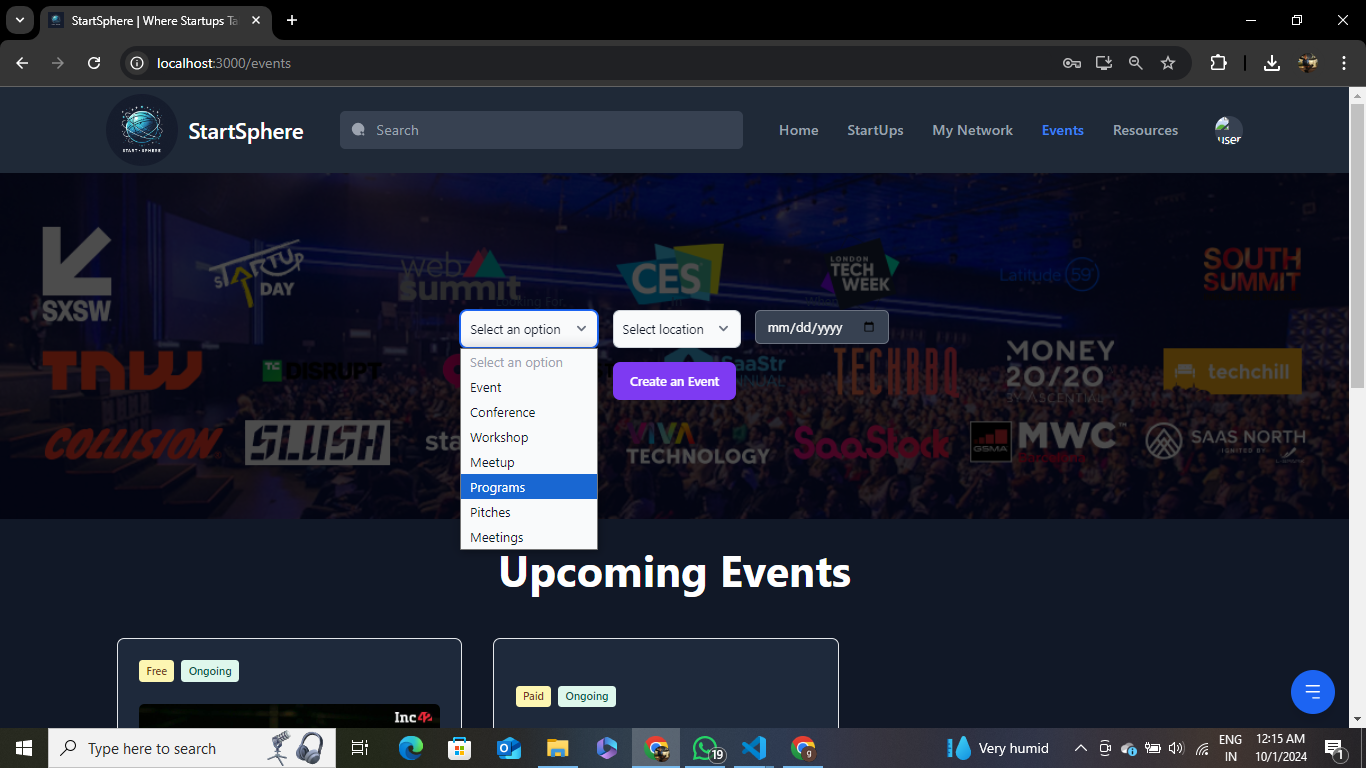
Task: Open the Extensions puzzle icon
Action: point(1218,63)
